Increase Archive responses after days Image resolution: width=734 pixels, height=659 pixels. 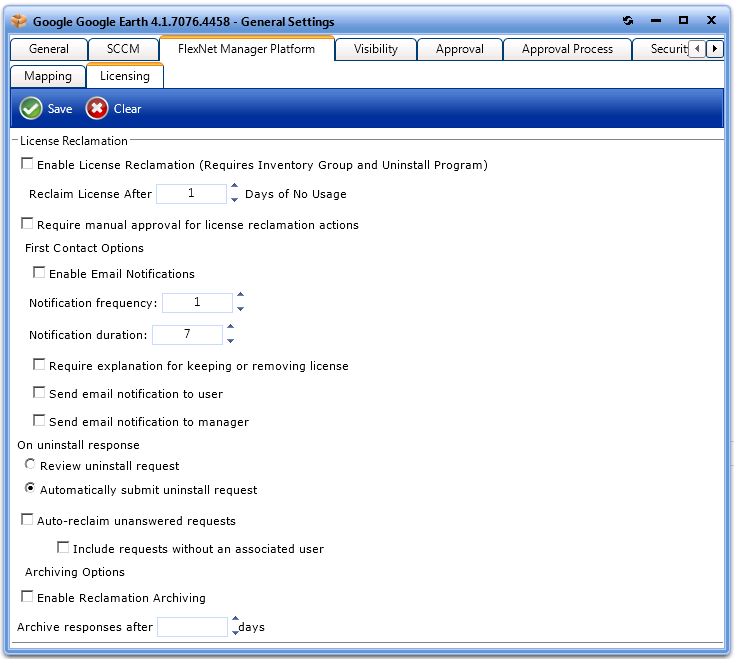(235, 619)
